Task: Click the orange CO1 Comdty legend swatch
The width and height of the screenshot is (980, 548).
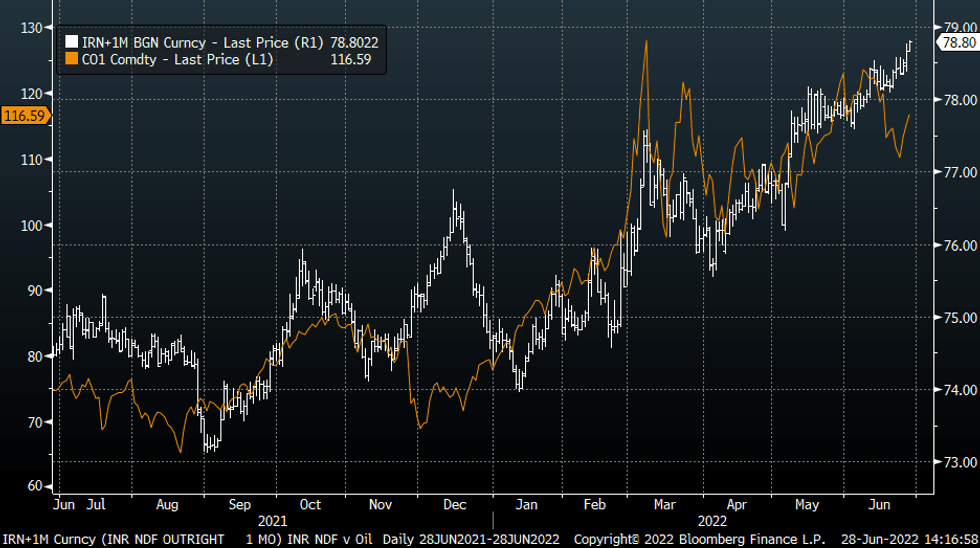Action: click(71, 60)
